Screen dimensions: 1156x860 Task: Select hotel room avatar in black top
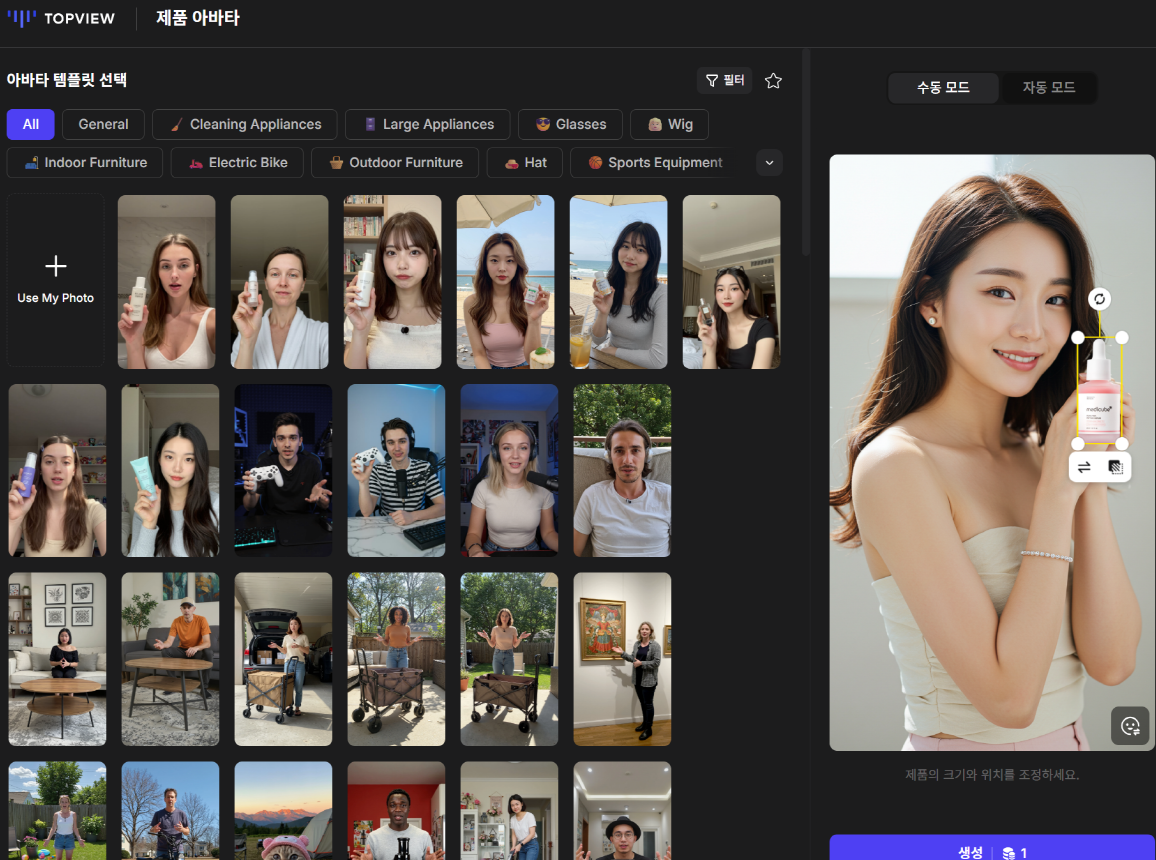click(x=731, y=282)
